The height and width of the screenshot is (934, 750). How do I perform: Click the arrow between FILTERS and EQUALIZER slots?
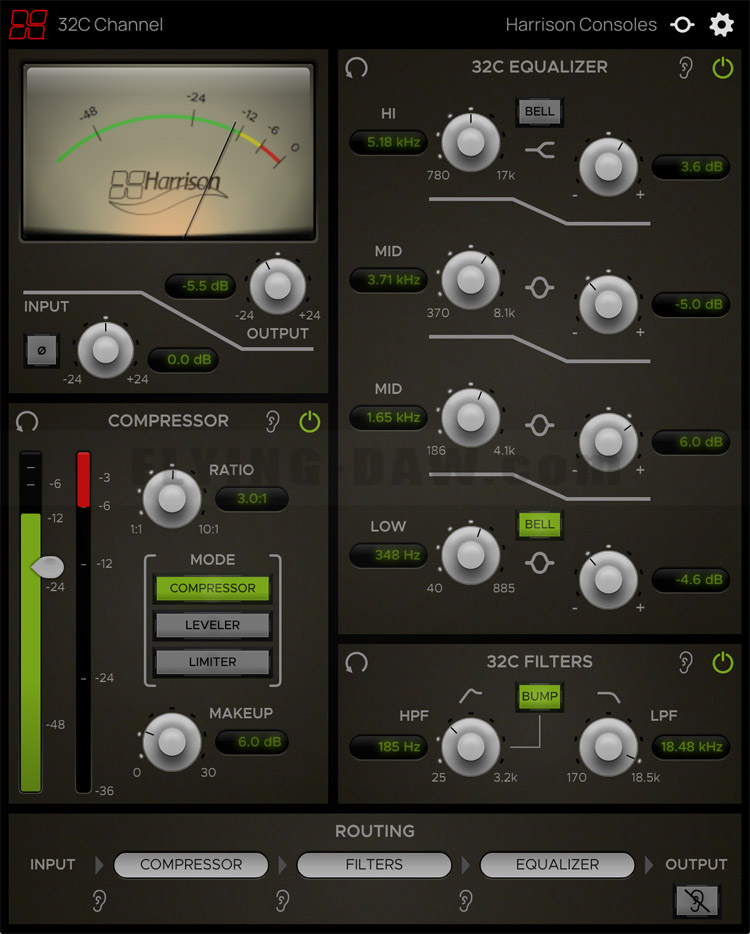(465, 864)
